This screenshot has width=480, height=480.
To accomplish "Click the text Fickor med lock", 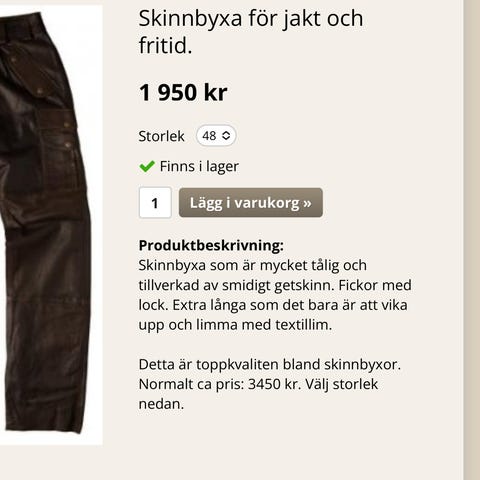I will pyautogui.click(x=275, y=295).
